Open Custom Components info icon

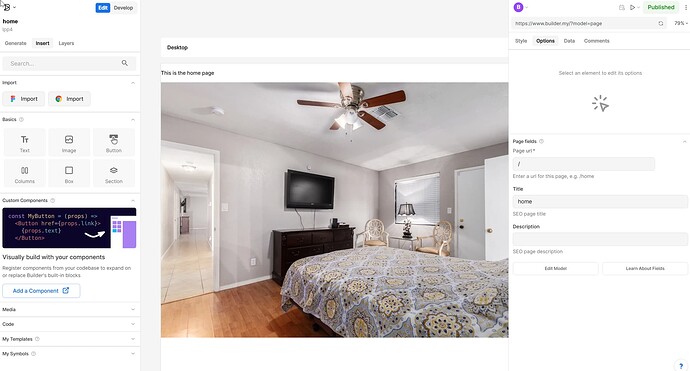pyautogui.click(x=53, y=200)
